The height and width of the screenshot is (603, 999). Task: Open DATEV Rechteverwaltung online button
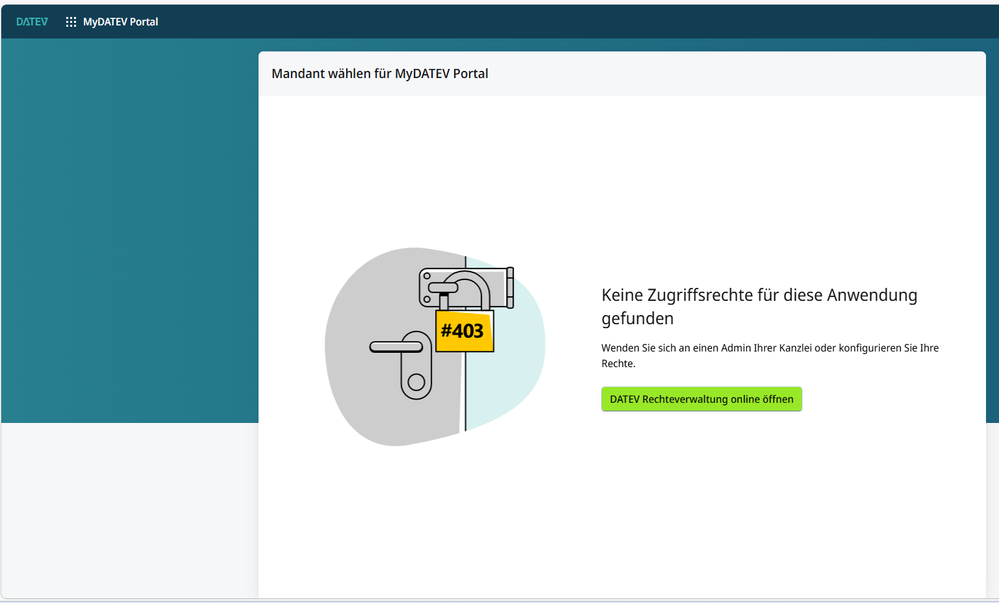click(701, 399)
